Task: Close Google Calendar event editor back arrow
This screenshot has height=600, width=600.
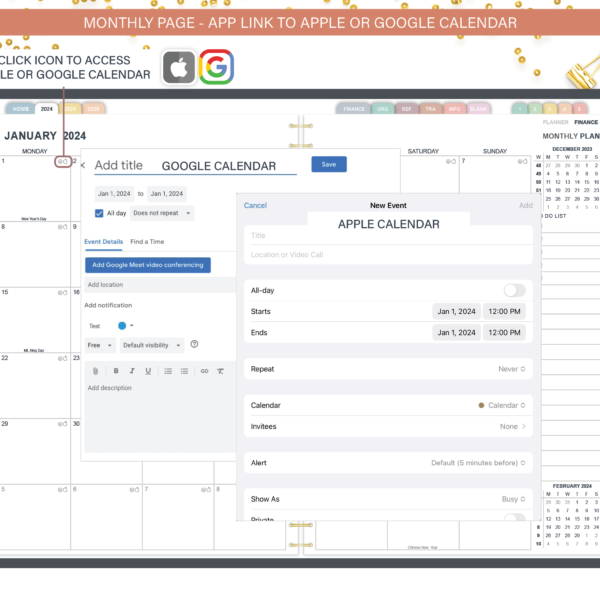Action: click(83, 165)
